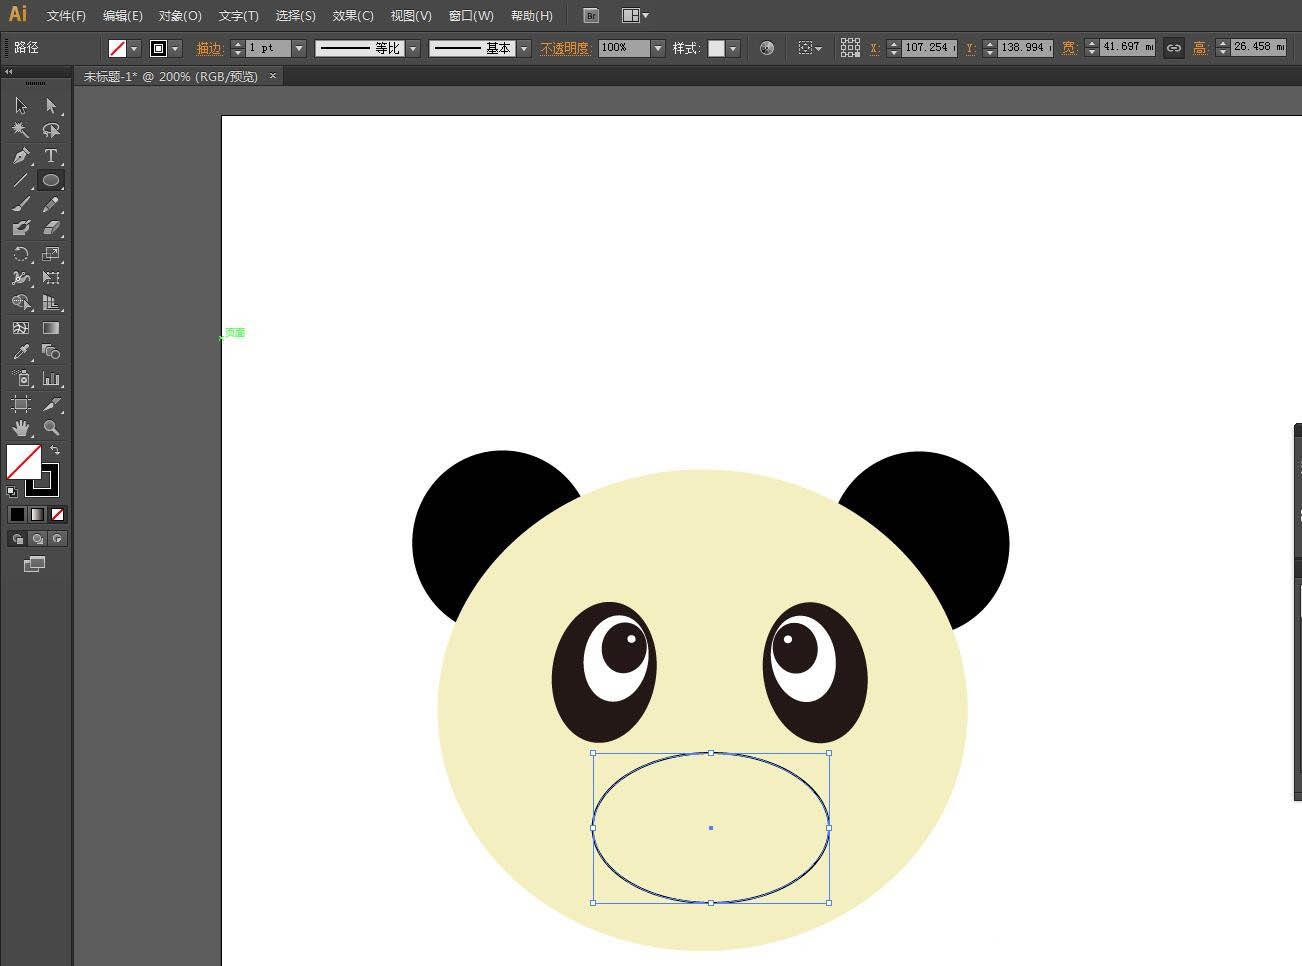Screen dimensions: 1302x966
Task: Switch to the 未标题-1 document tab
Action: (170, 76)
